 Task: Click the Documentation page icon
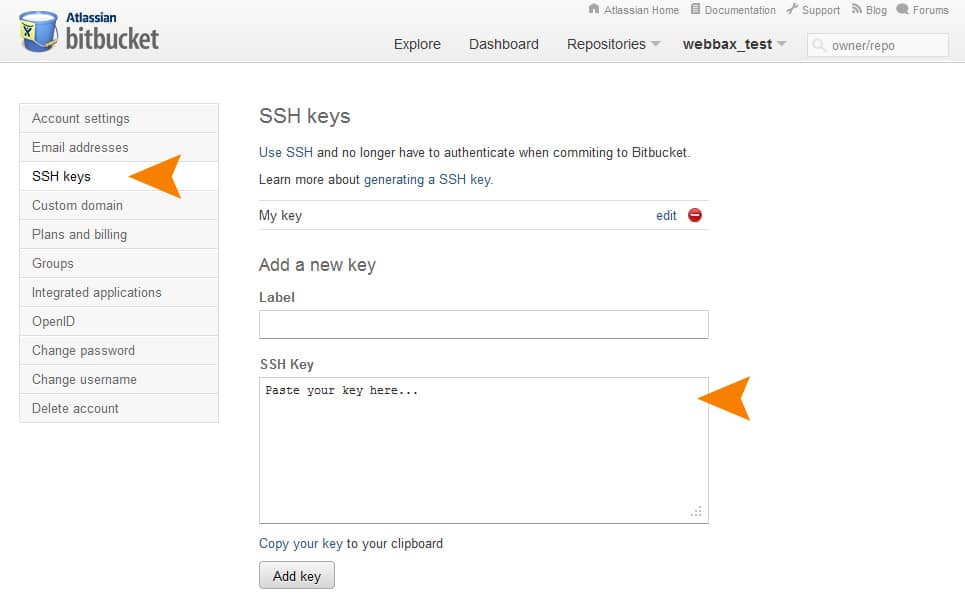tap(695, 9)
